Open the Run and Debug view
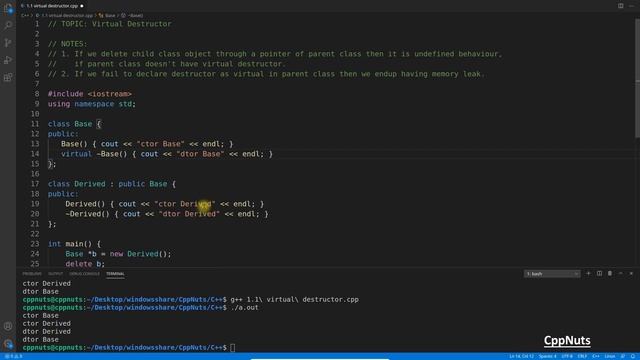The image size is (640, 360). coord(8,60)
